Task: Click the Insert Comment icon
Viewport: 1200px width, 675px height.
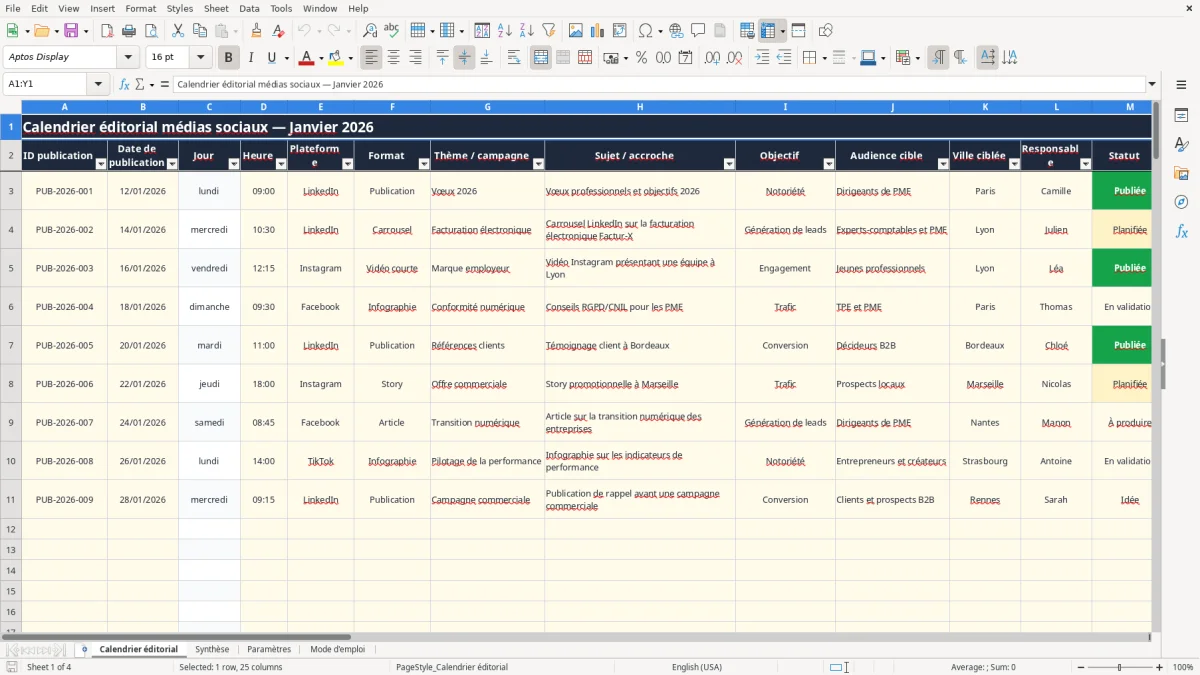Action: point(698,31)
